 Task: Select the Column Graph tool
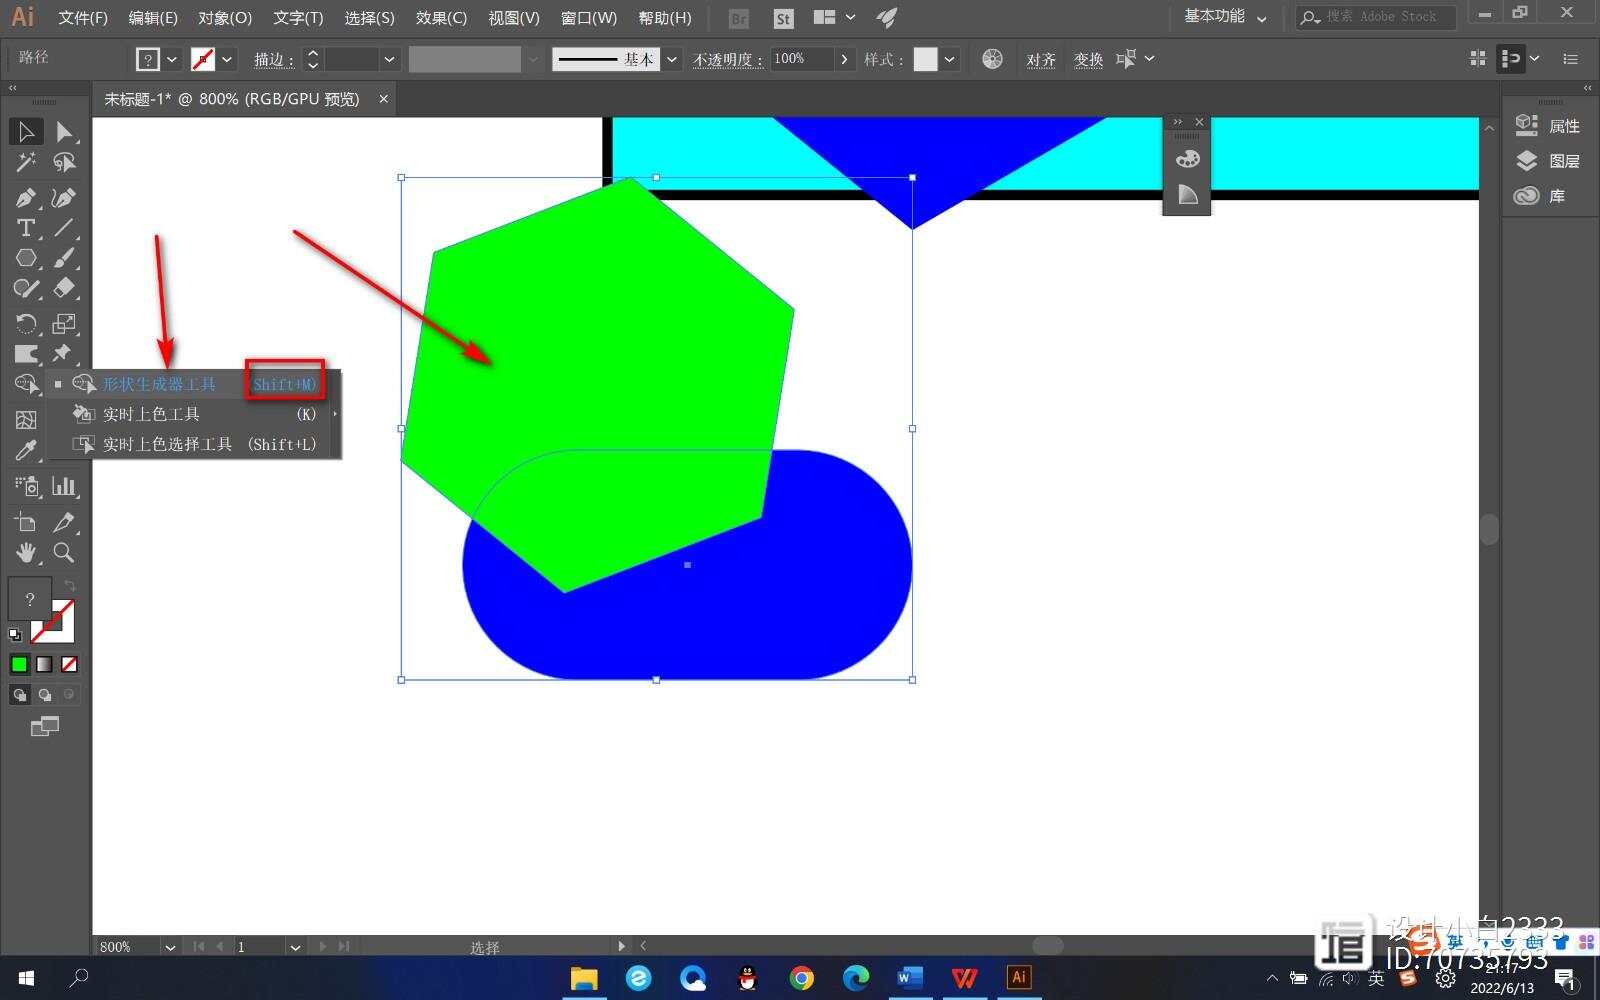[64, 486]
